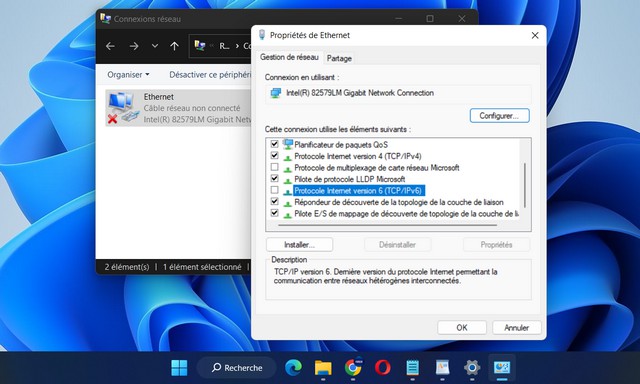Screen dimensions: 640x384
Task: Click the Installer... button
Action: [299, 244]
